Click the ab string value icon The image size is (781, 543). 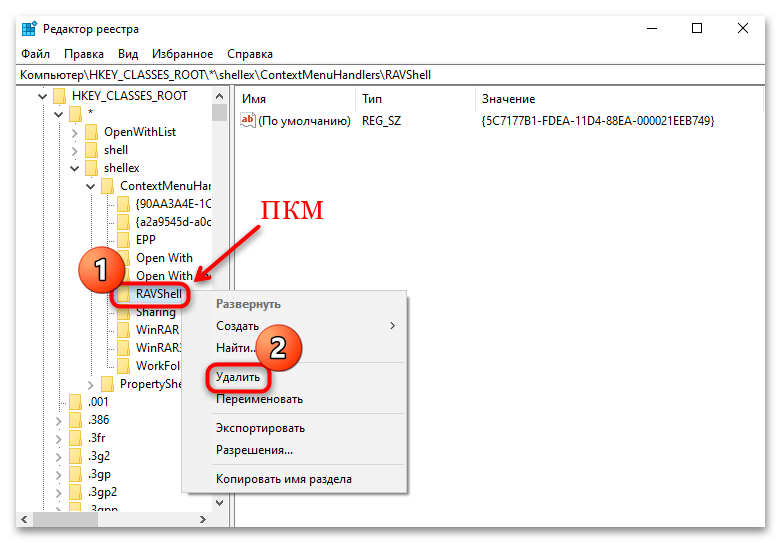tap(248, 120)
